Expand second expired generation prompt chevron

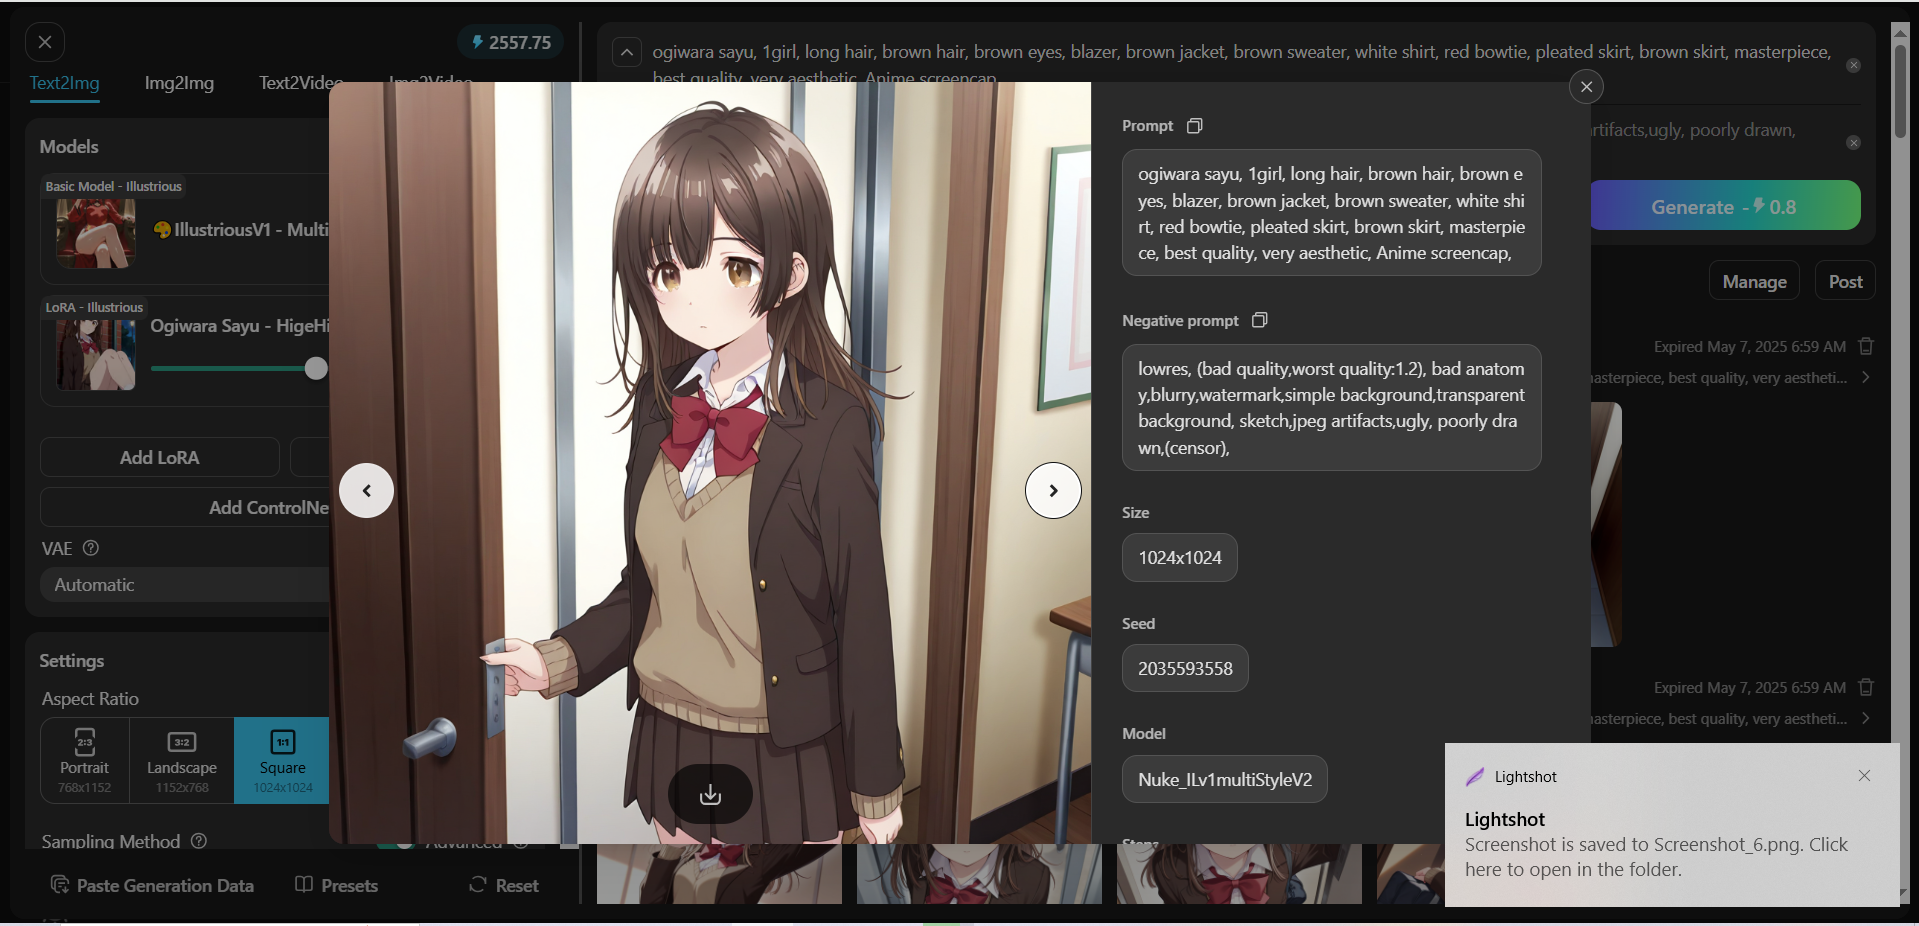[1866, 718]
